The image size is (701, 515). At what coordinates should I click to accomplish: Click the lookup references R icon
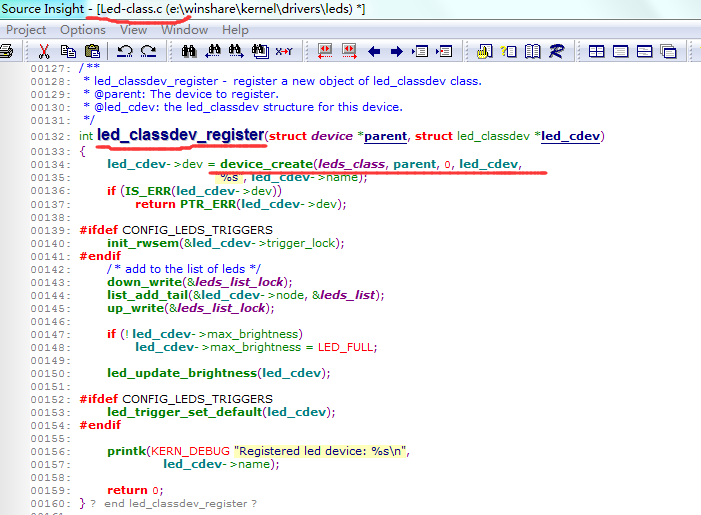[557, 51]
